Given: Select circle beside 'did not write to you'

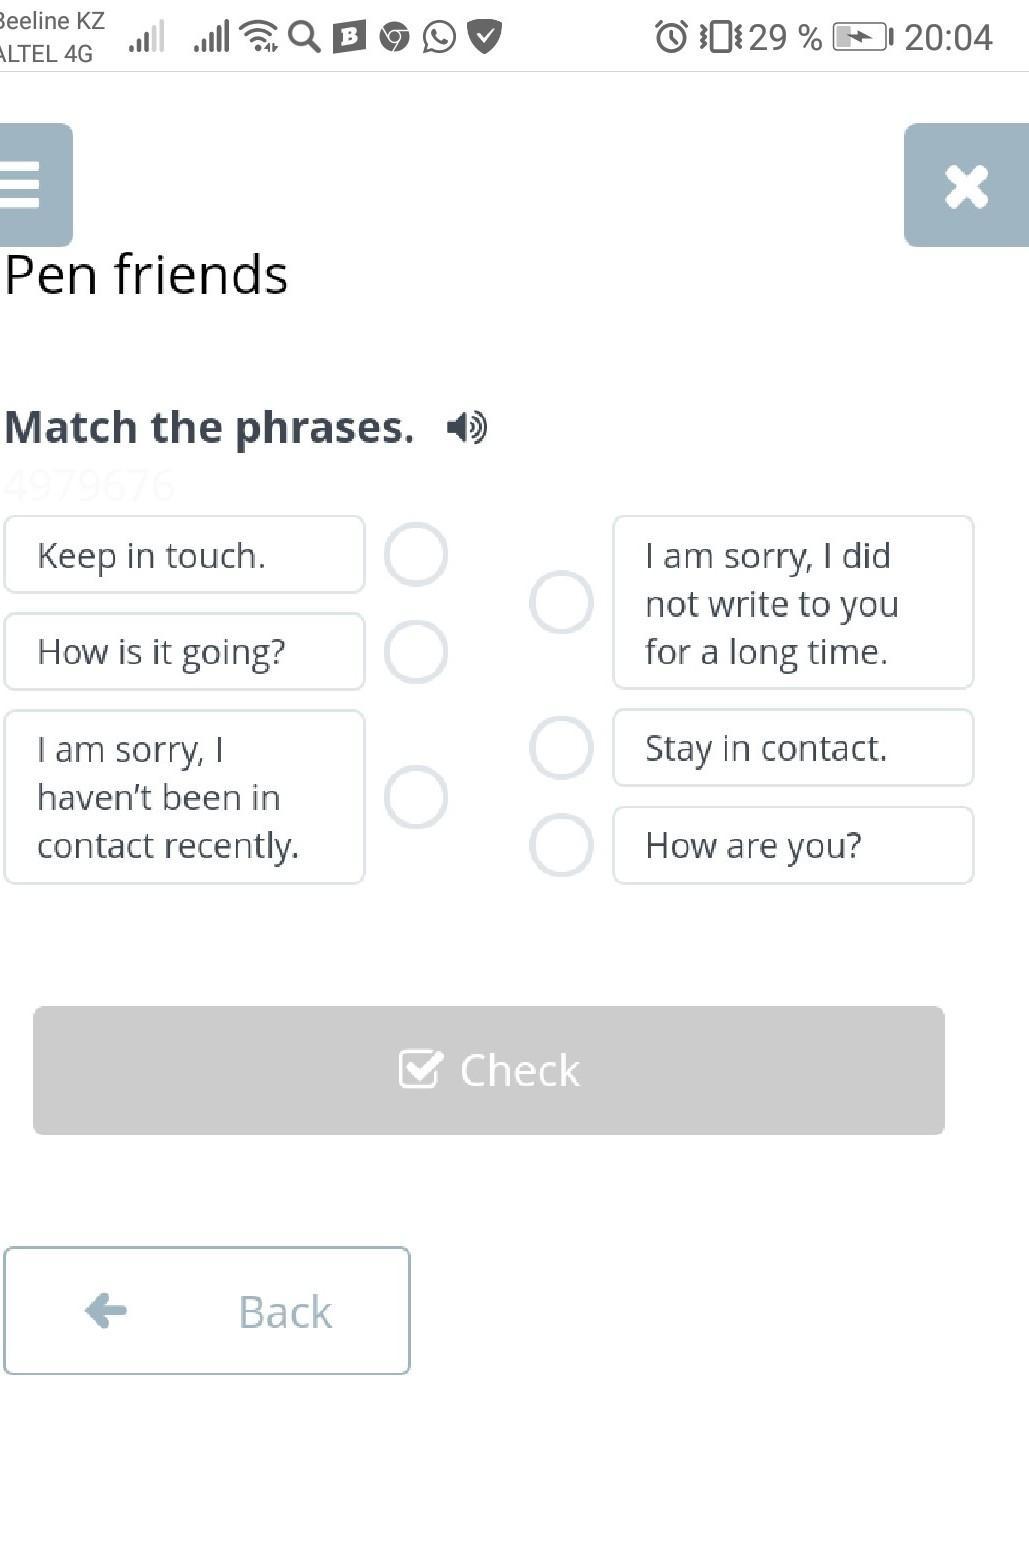Looking at the screenshot, I should 561,602.
